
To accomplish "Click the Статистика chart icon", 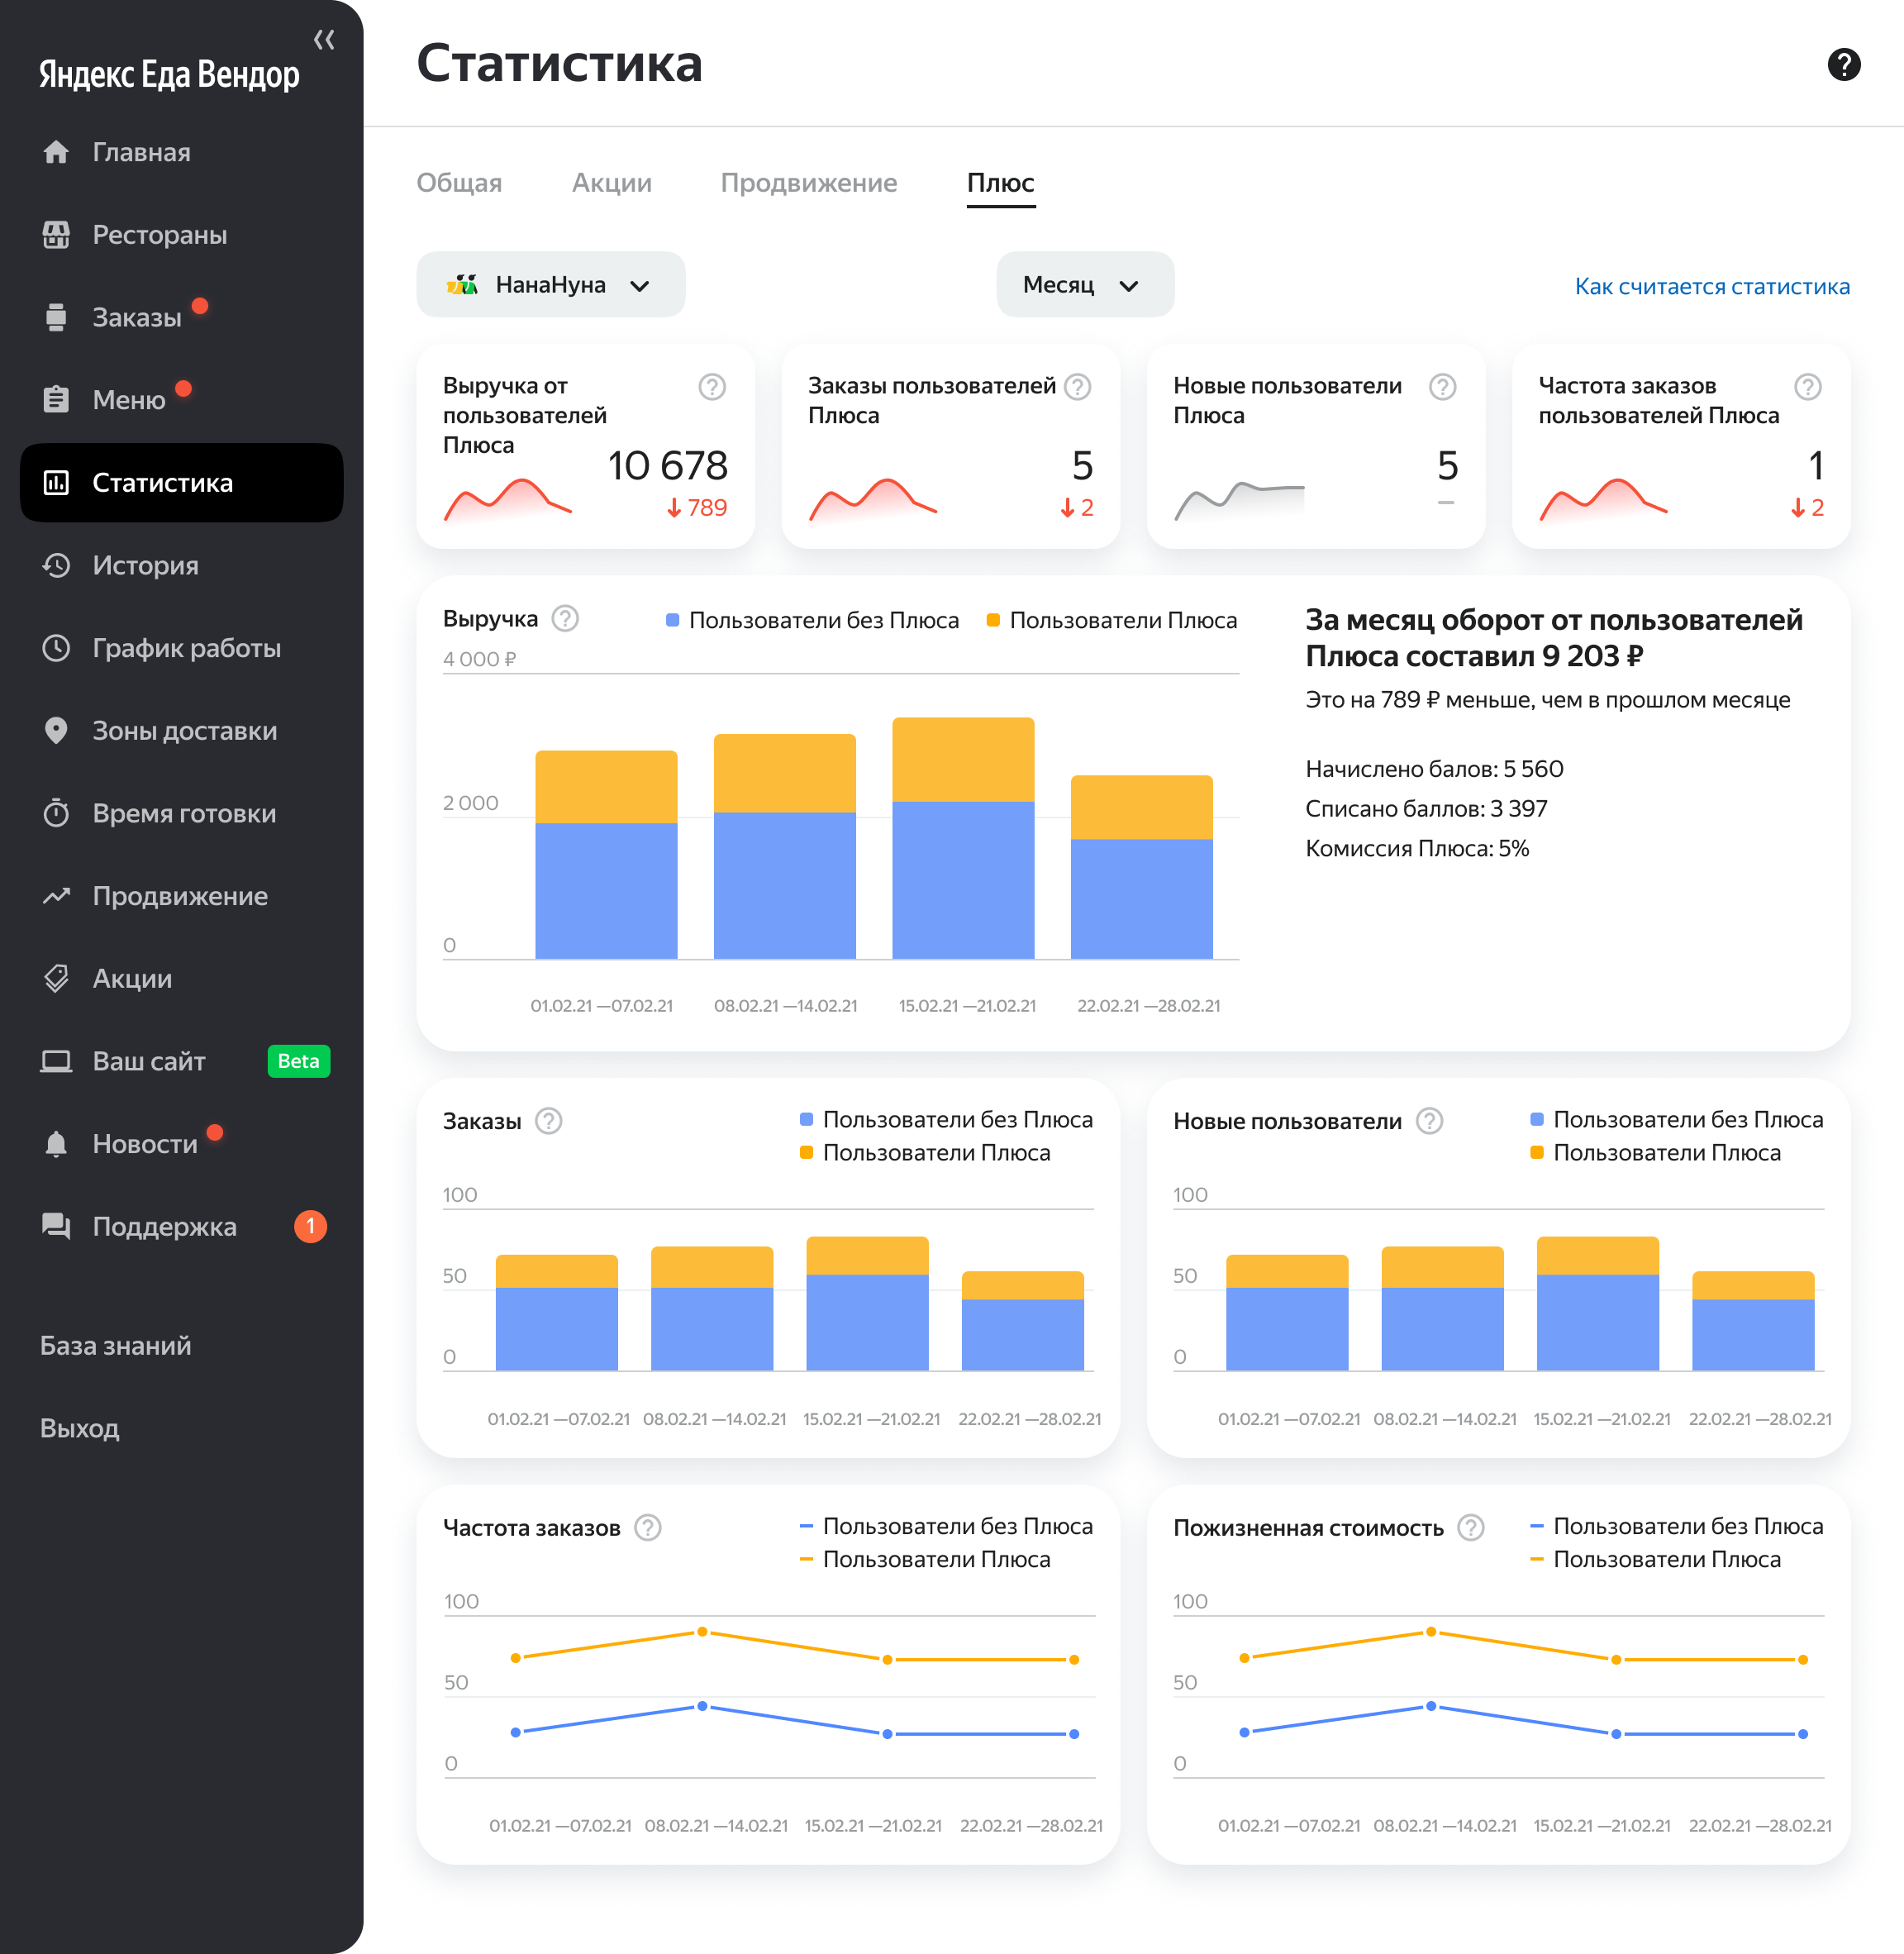I will (x=56, y=483).
